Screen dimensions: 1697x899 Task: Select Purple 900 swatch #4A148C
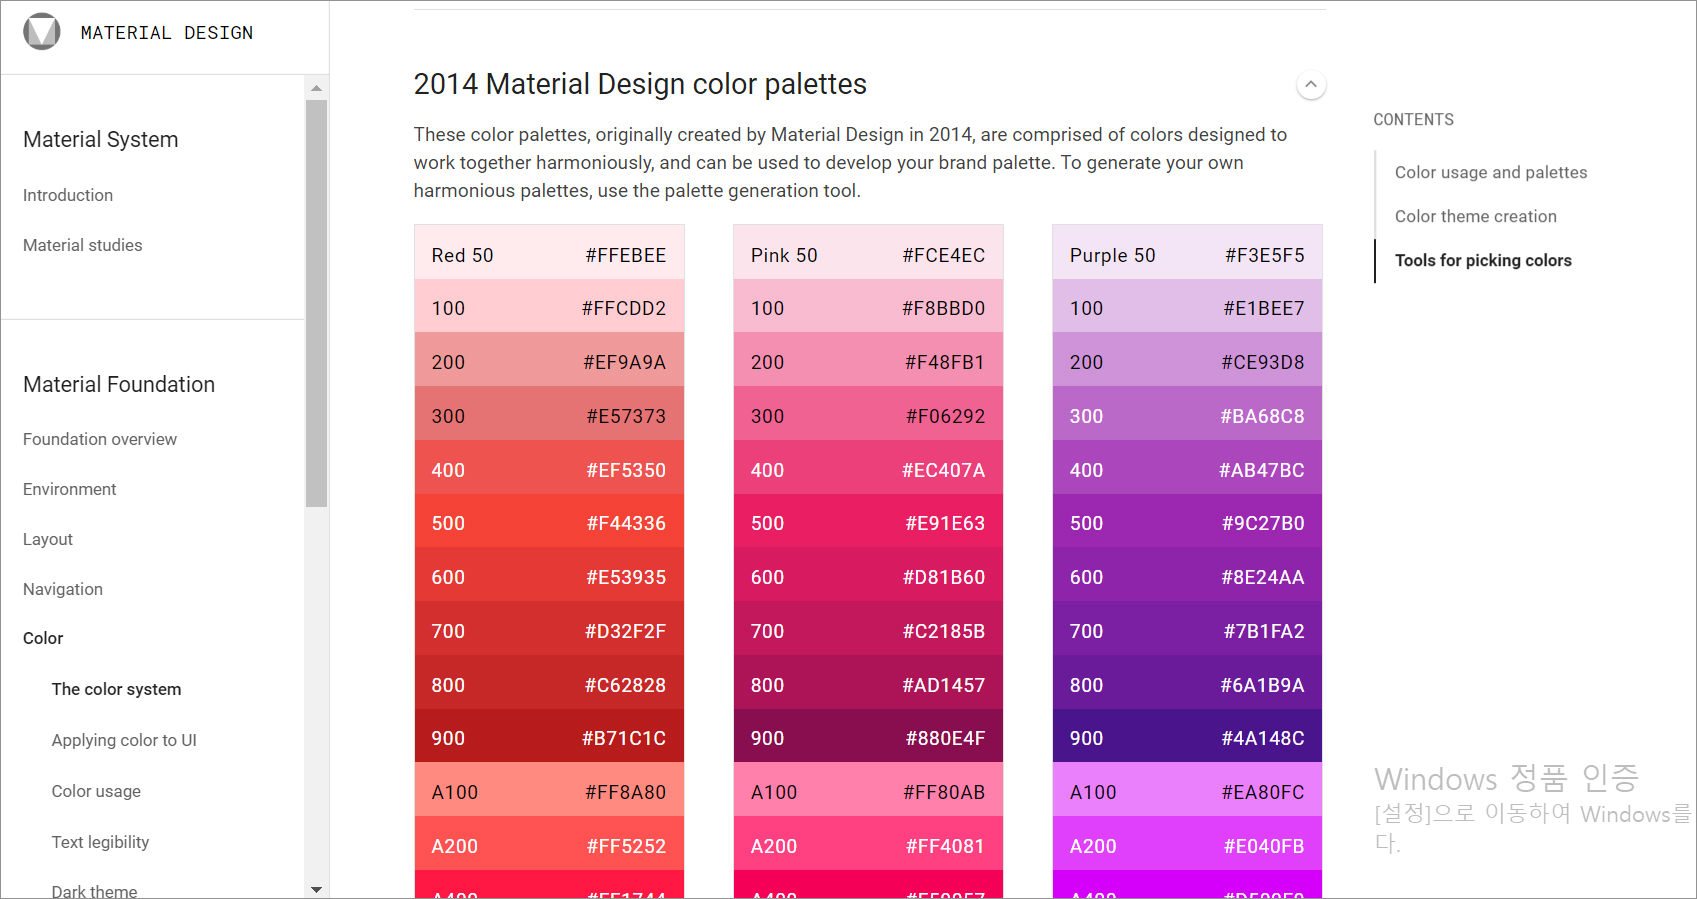point(1187,736)
